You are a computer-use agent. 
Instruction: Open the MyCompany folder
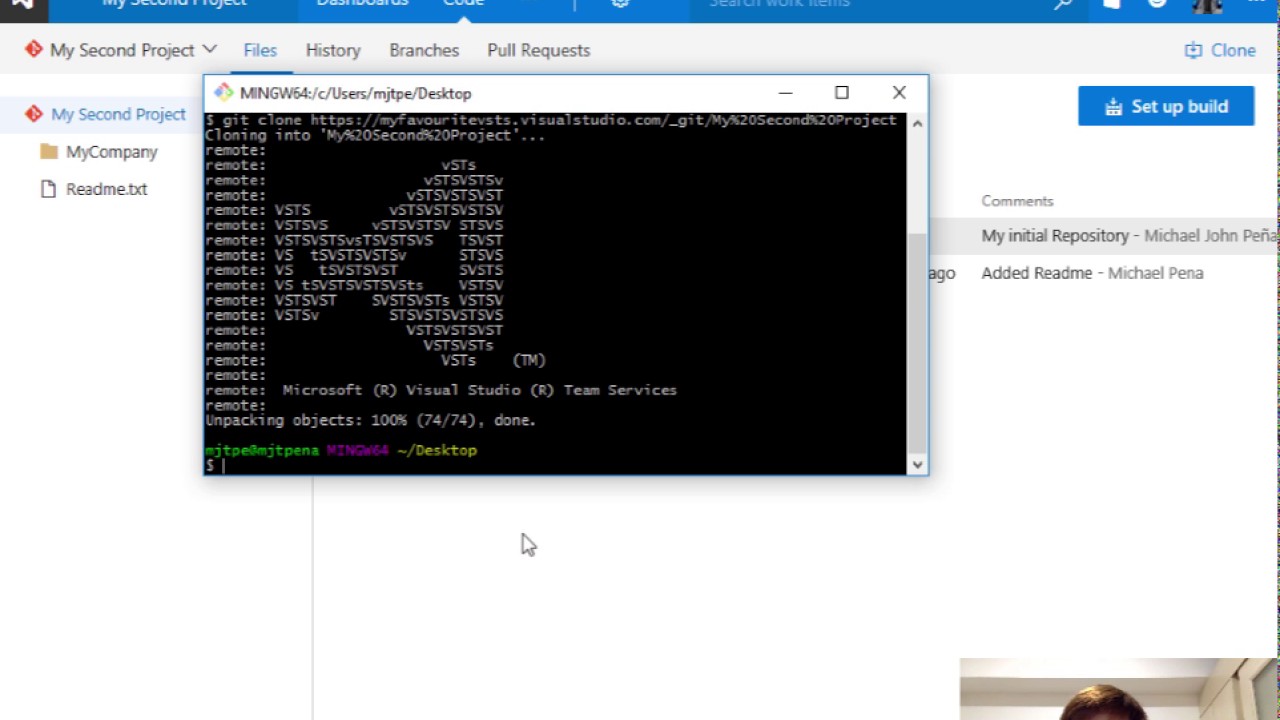point(112,152)
